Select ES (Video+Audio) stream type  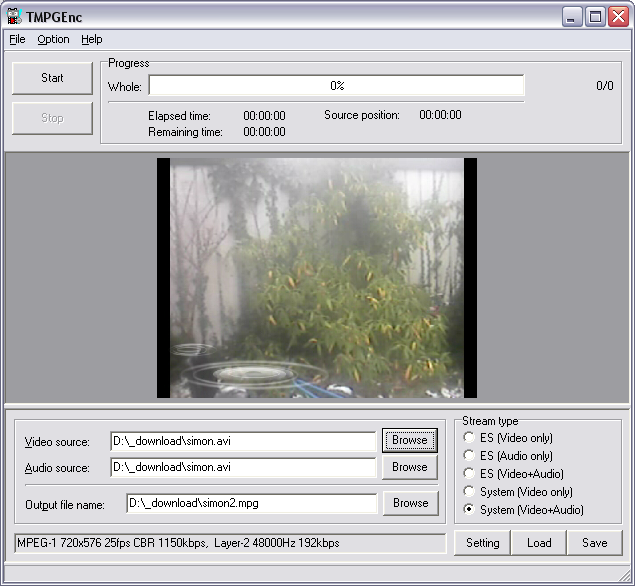click(x=514, y=473)
